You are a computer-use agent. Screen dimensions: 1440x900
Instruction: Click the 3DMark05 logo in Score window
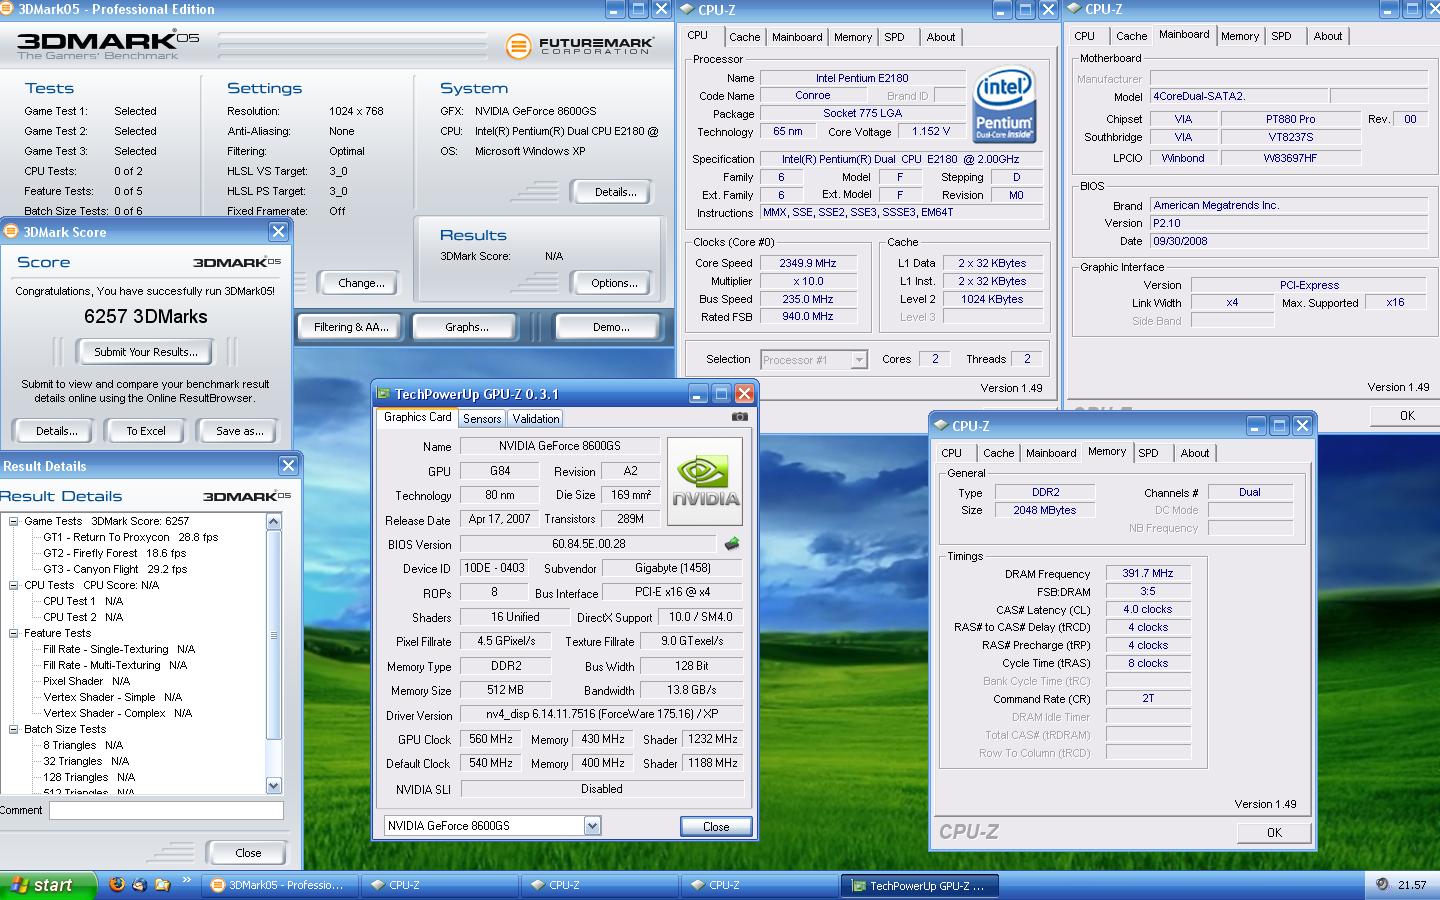[237, 262]
